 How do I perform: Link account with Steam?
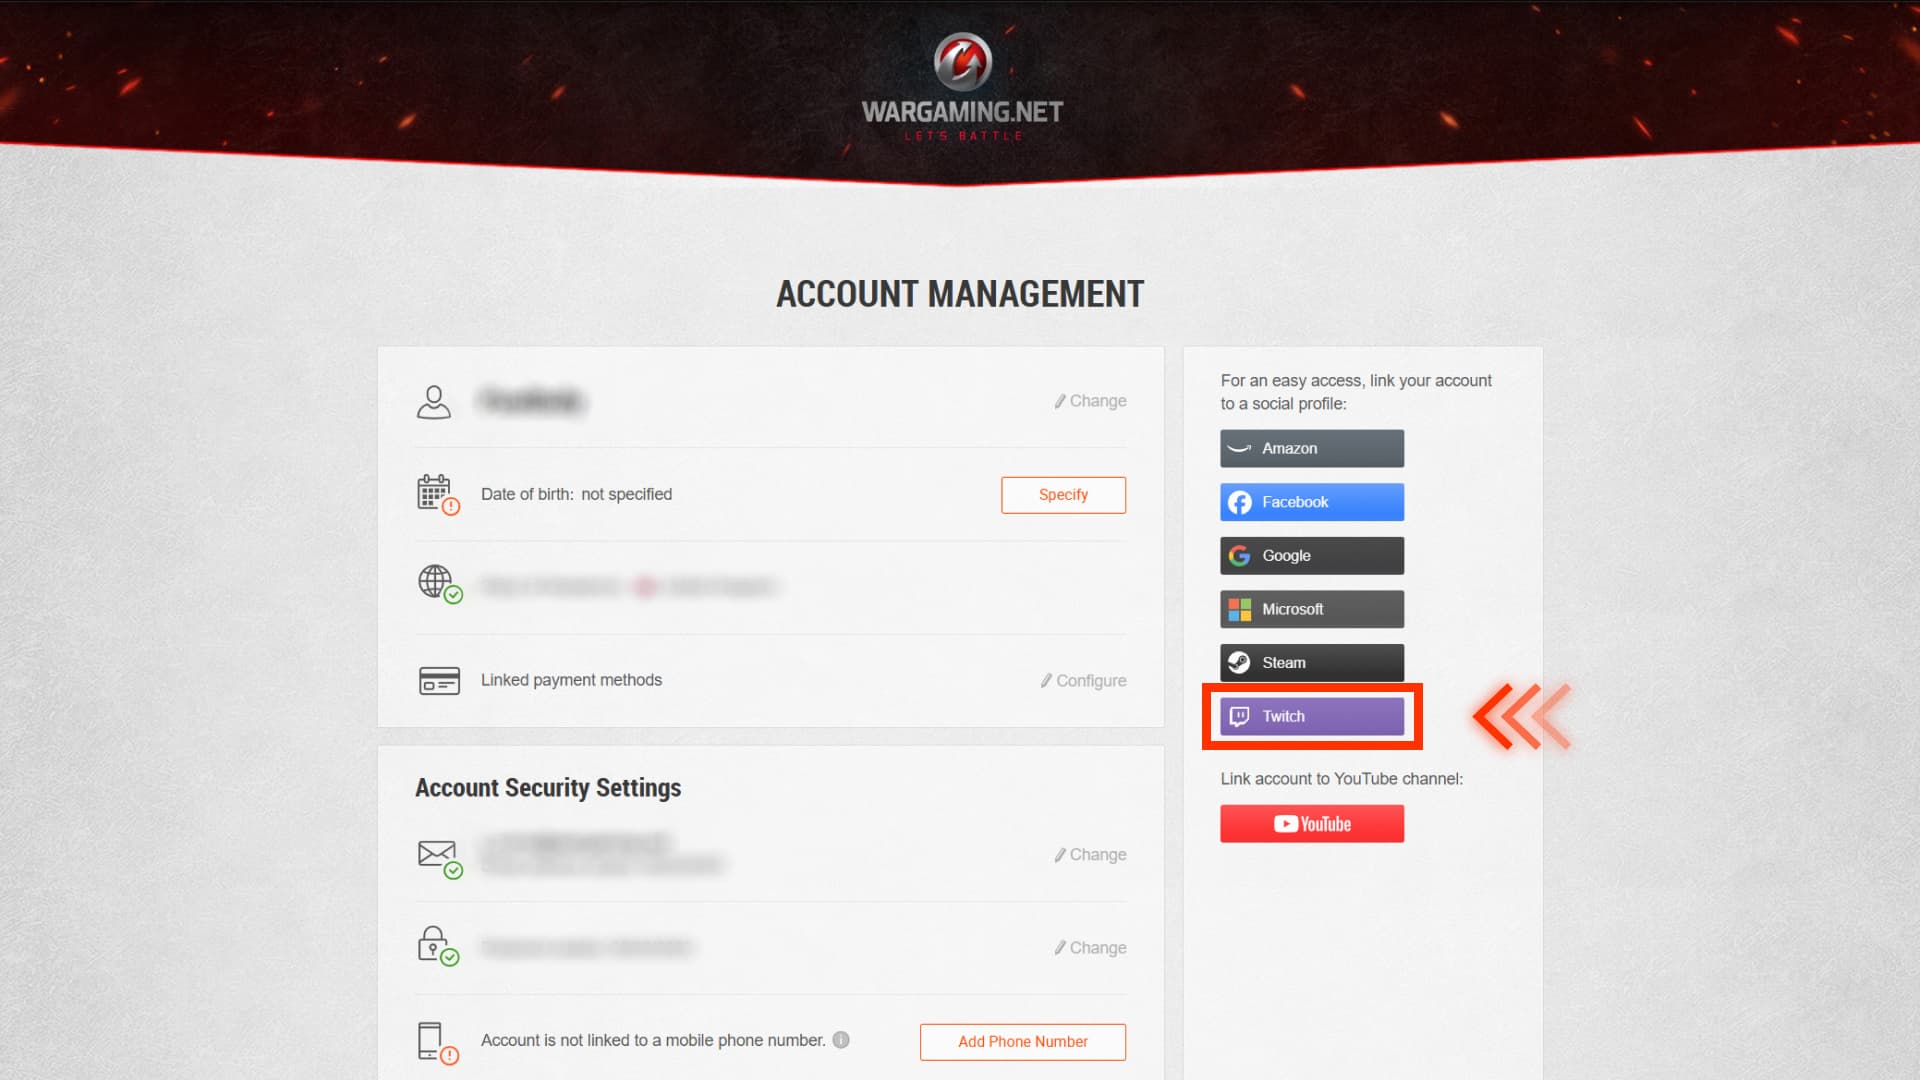1312,663
